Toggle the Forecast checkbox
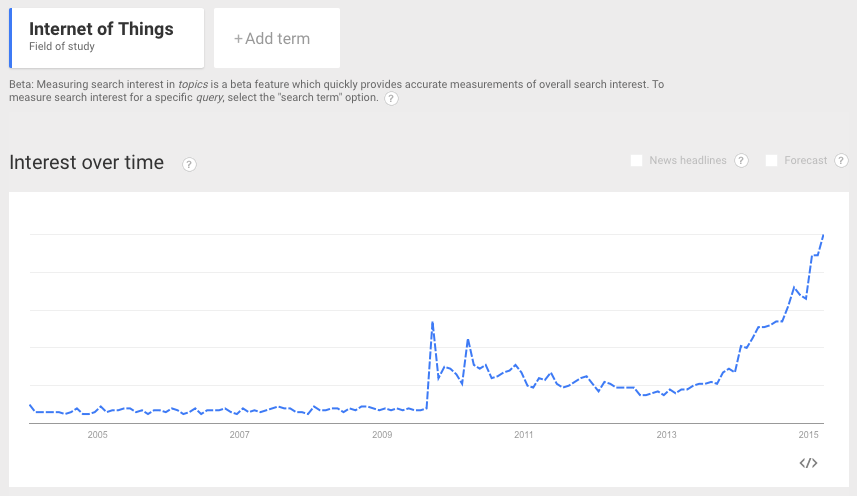The image size is (857, 496). point(771,161)
